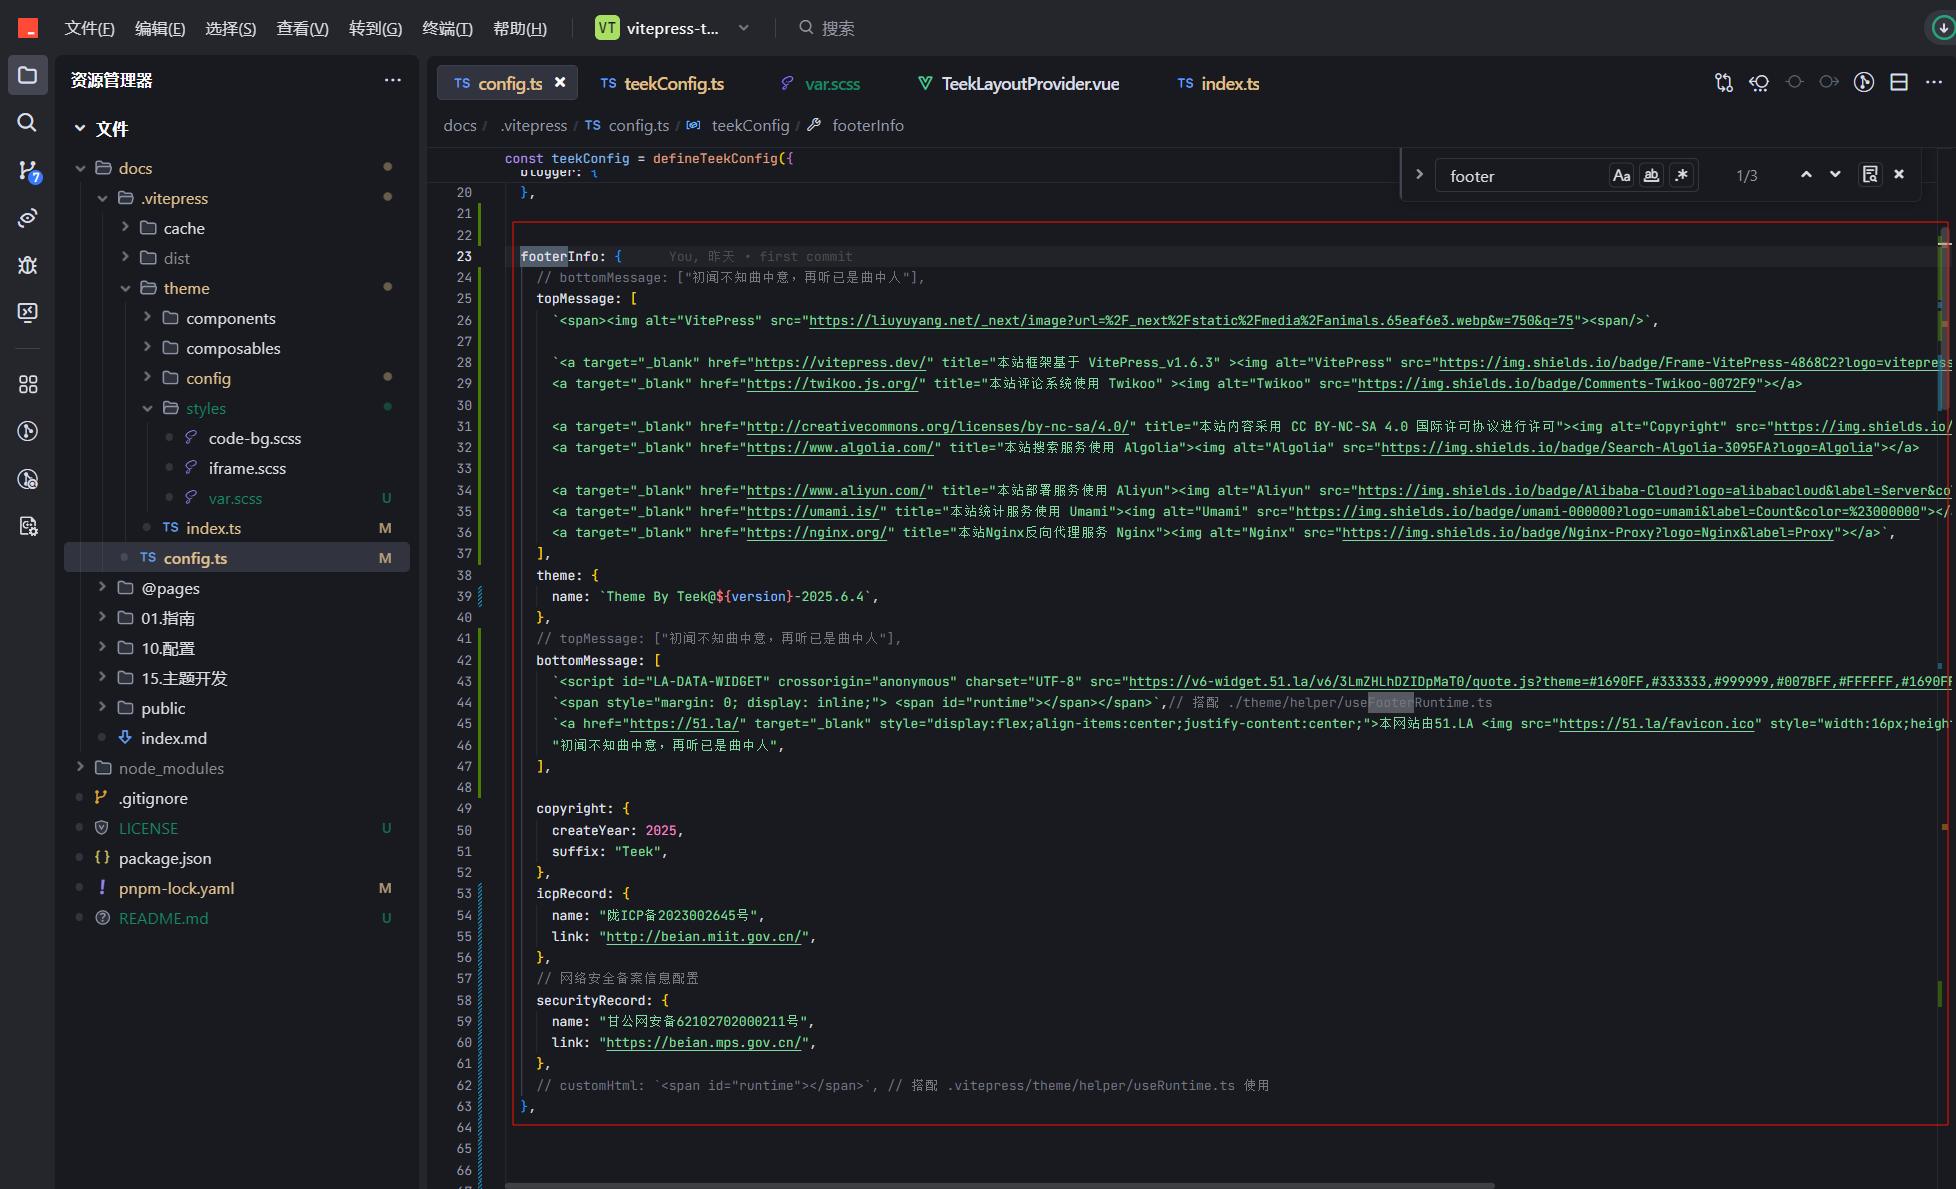Image resolution: width=1956 pixels, height=1189 pixels.
Task: Open the 选择(S) menu
Action: pyautogui.click(x=231, y=28)
